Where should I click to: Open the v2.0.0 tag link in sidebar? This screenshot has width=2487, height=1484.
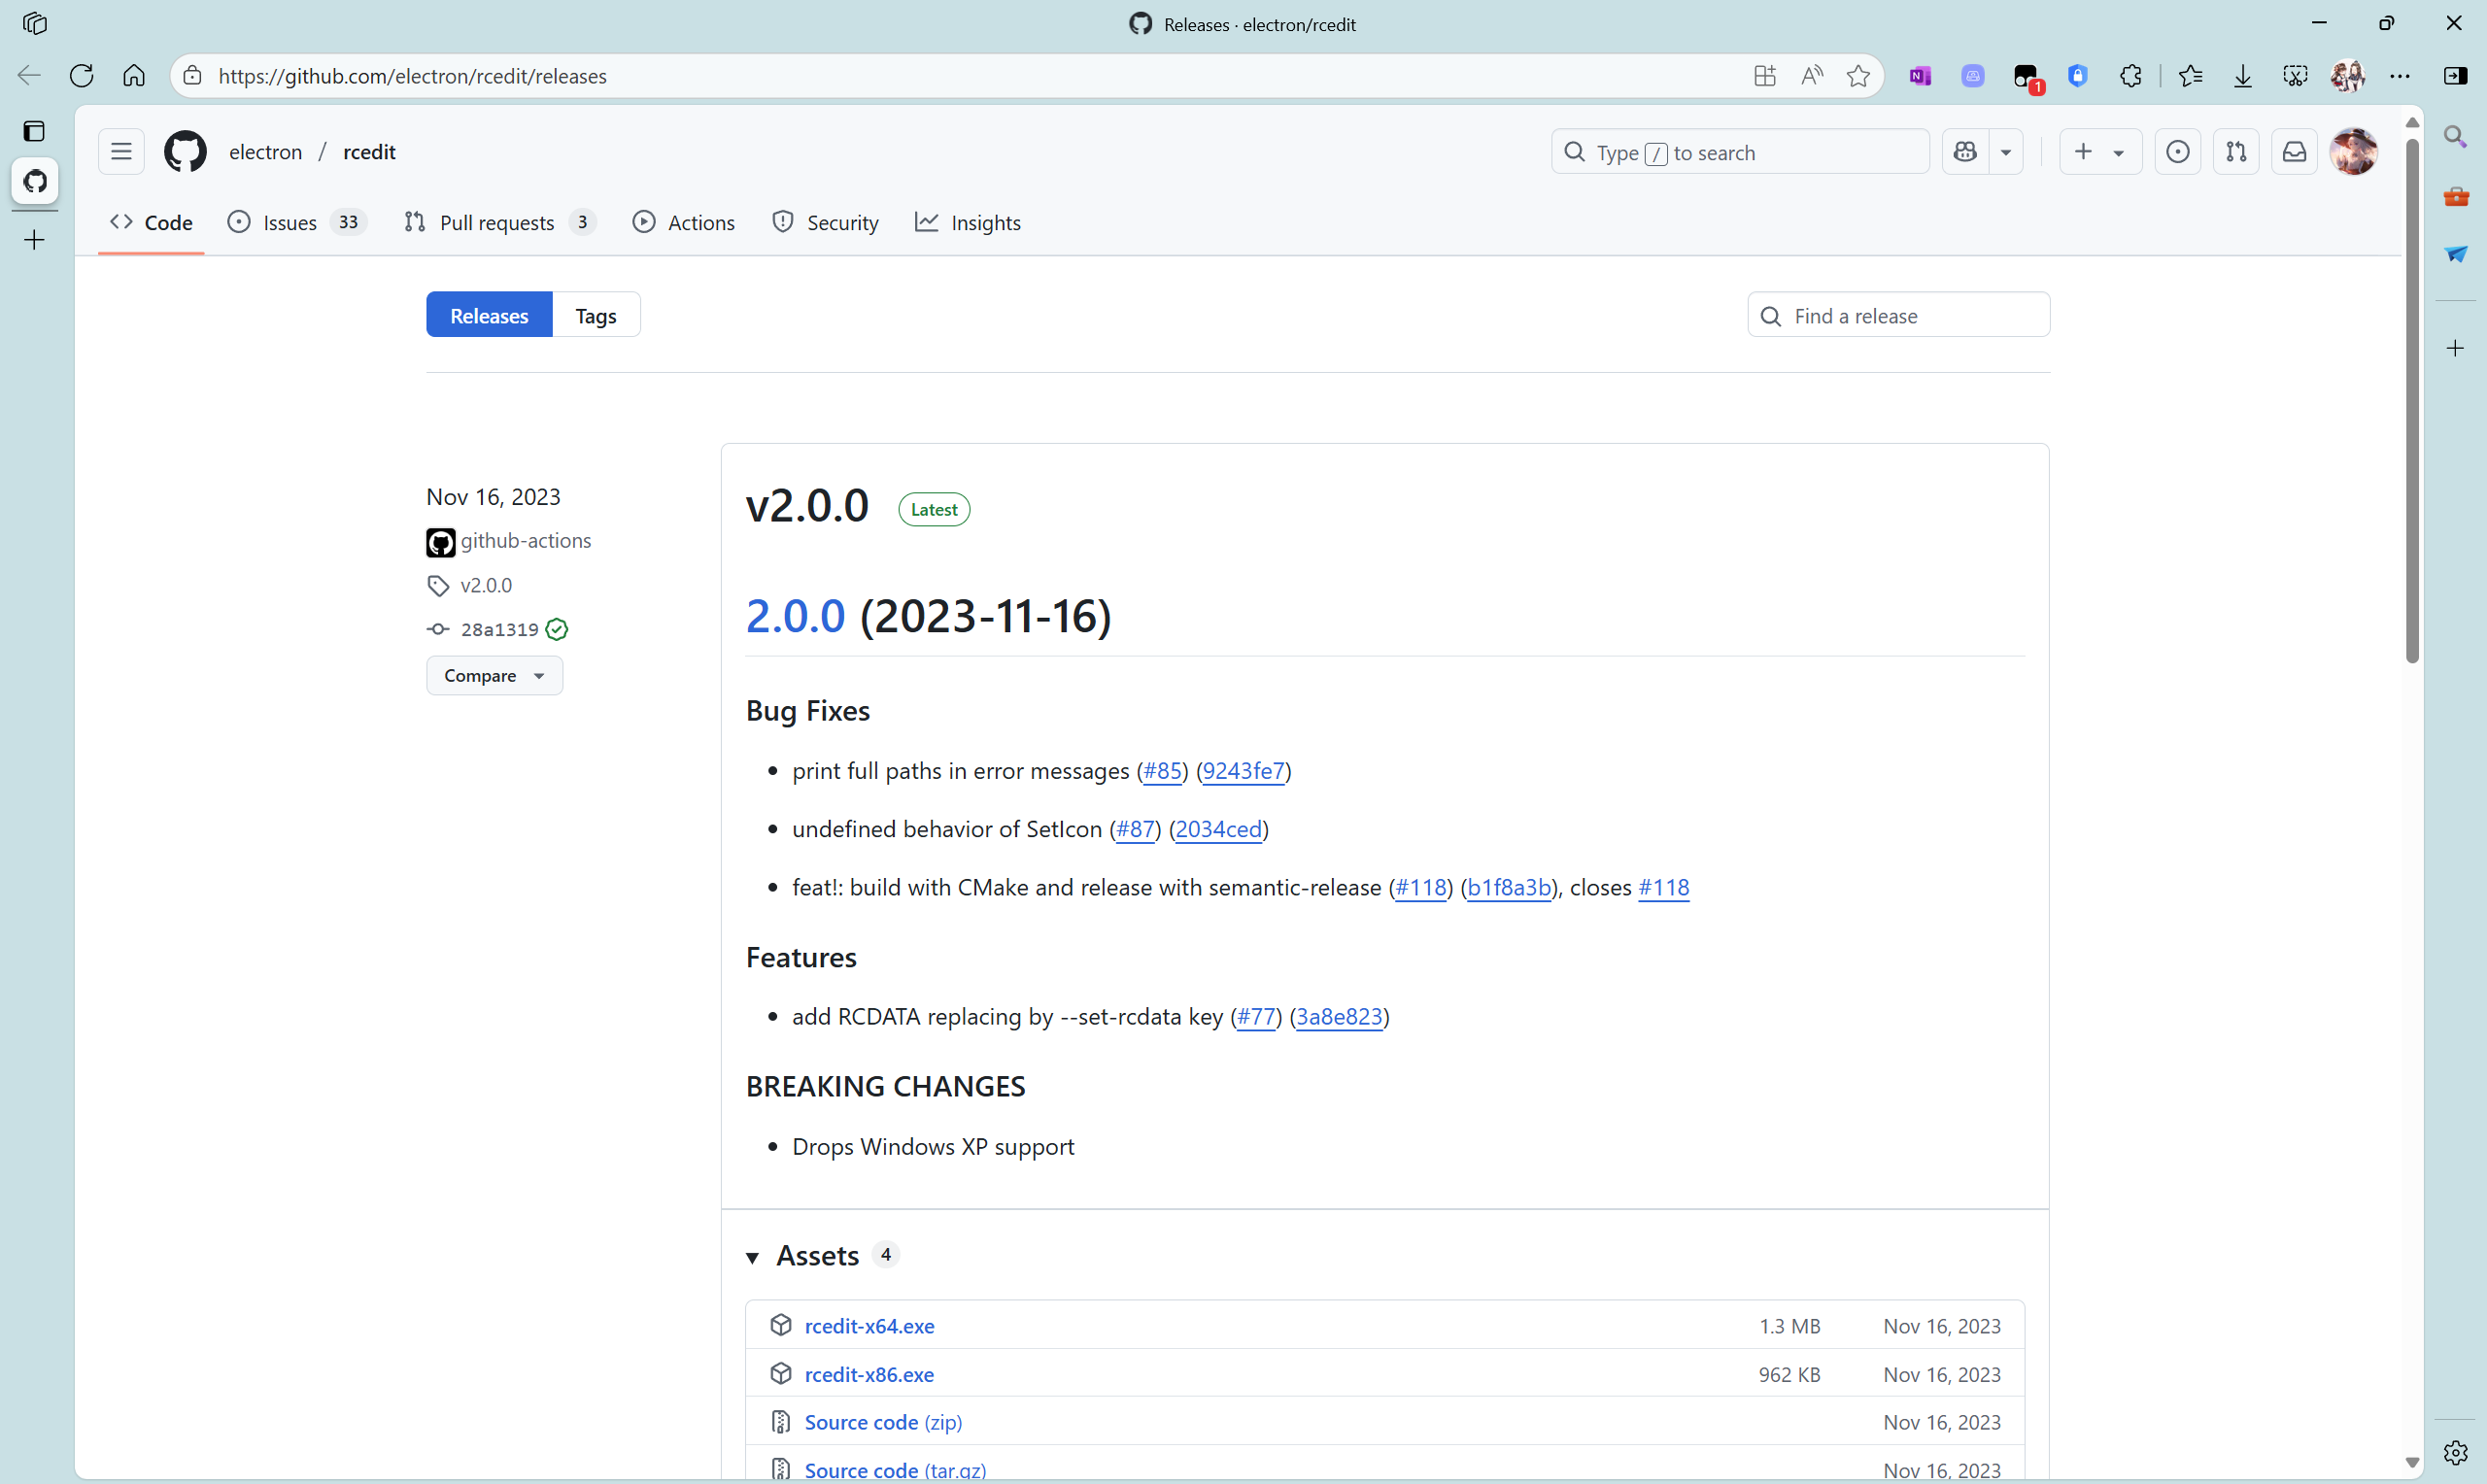(x=486, y=585)
